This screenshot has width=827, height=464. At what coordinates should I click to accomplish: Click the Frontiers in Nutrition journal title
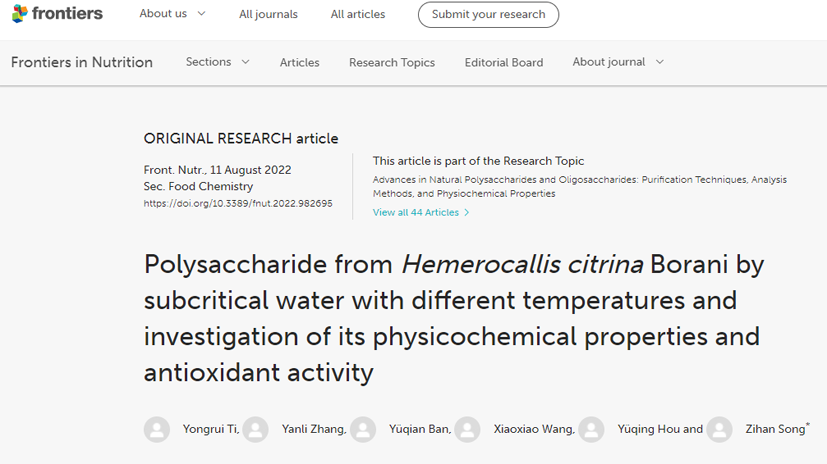[82, 62]
